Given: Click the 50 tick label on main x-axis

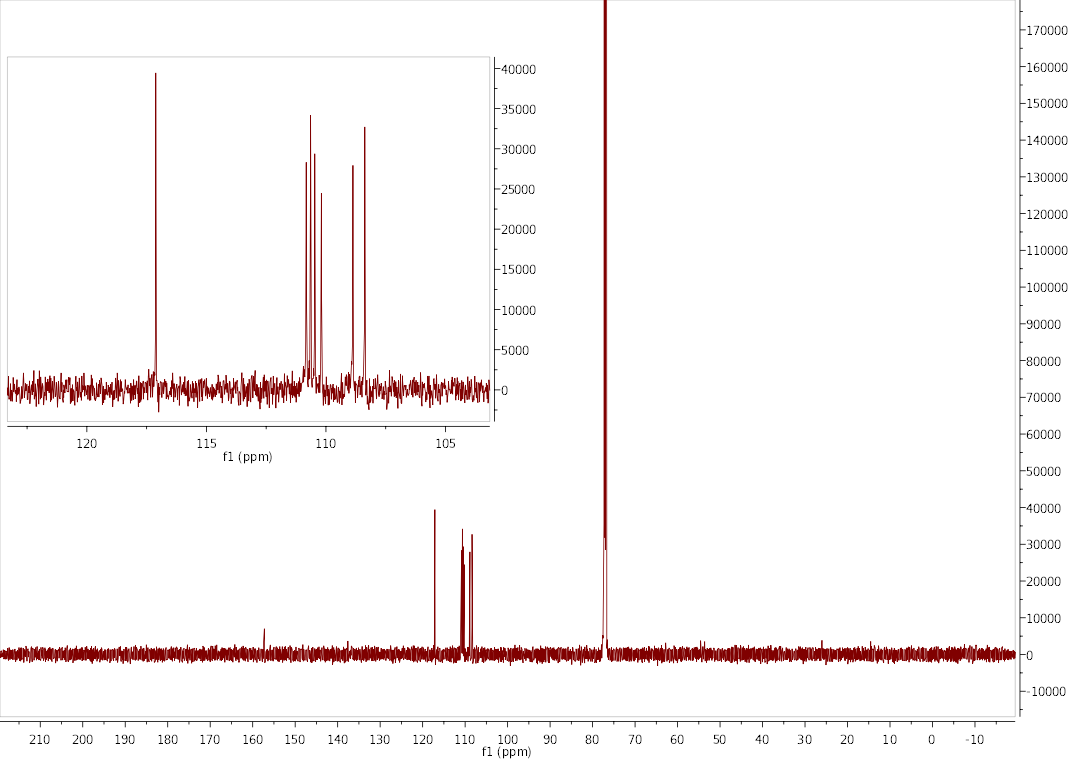Looking at the screenshot, I should [719, 740].
